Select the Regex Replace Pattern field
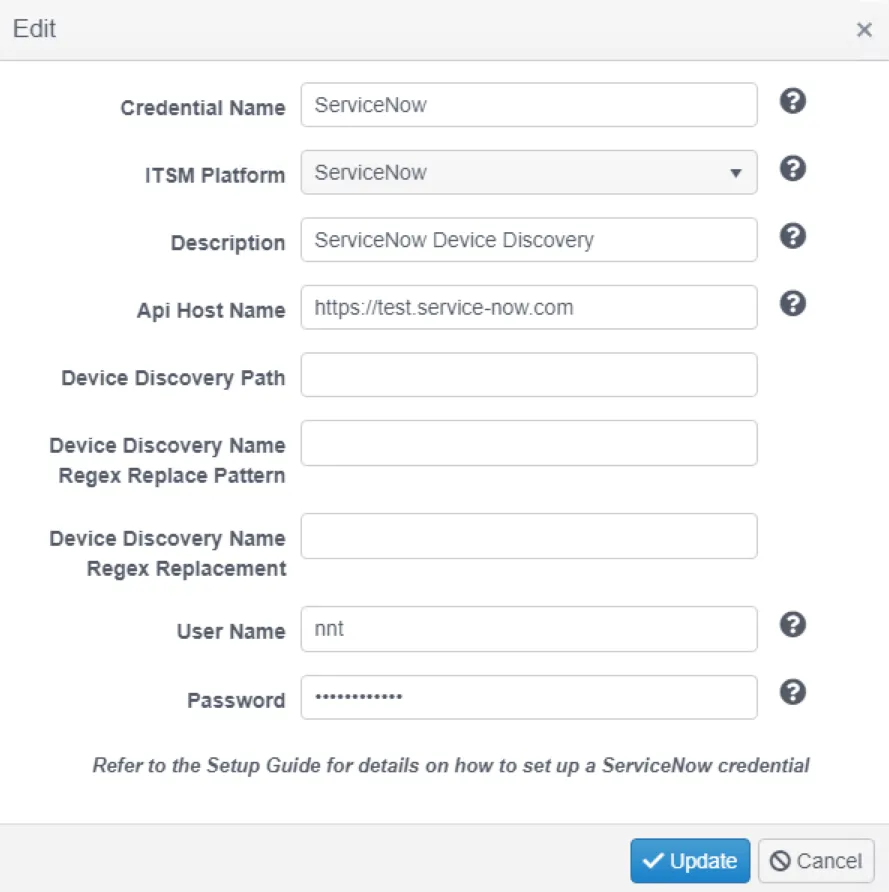889x892 pixels. point(529,443)
